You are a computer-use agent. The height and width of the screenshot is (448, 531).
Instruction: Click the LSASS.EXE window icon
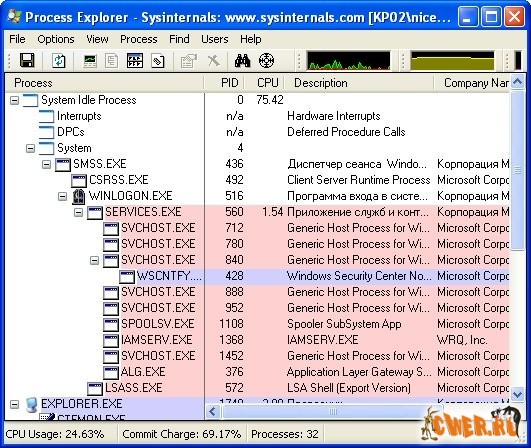click(x=95, y=388)
